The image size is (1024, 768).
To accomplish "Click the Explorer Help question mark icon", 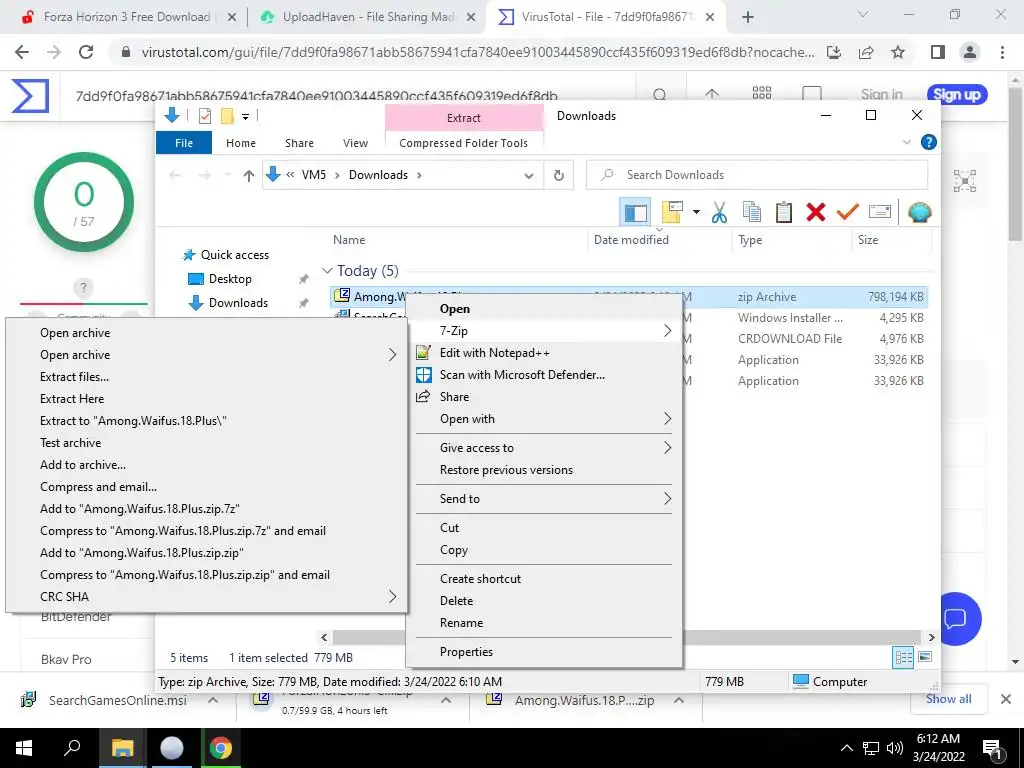I will [x=929, y=142].
